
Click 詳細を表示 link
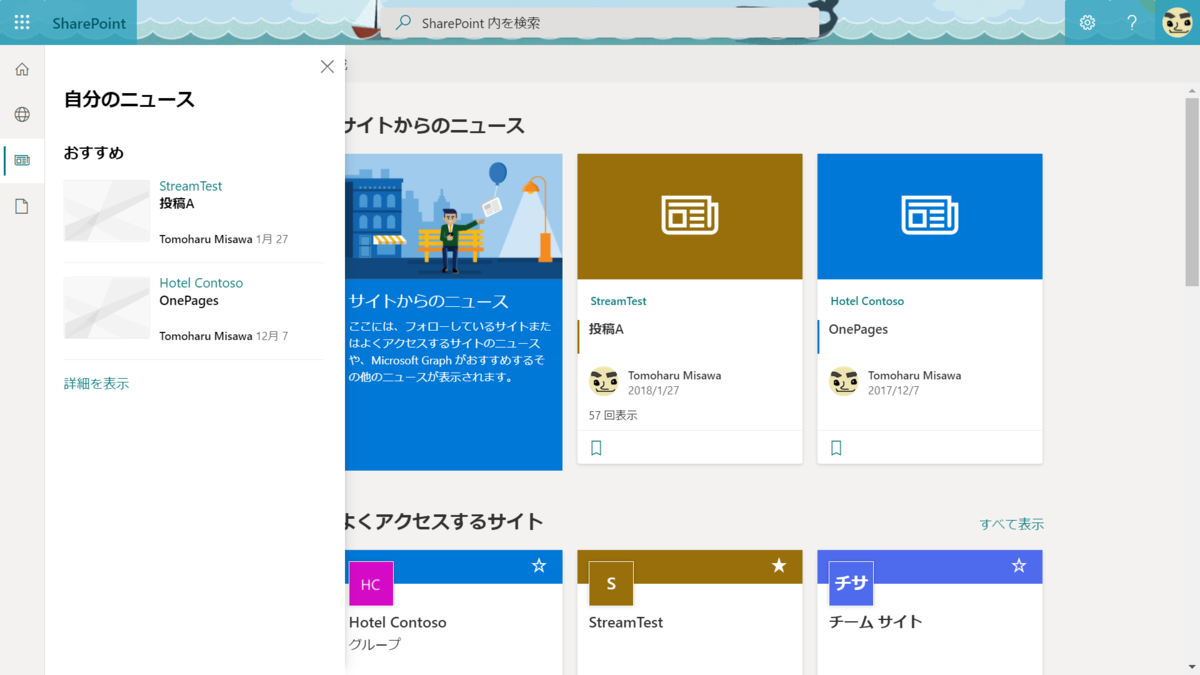[x=96, y=383]
